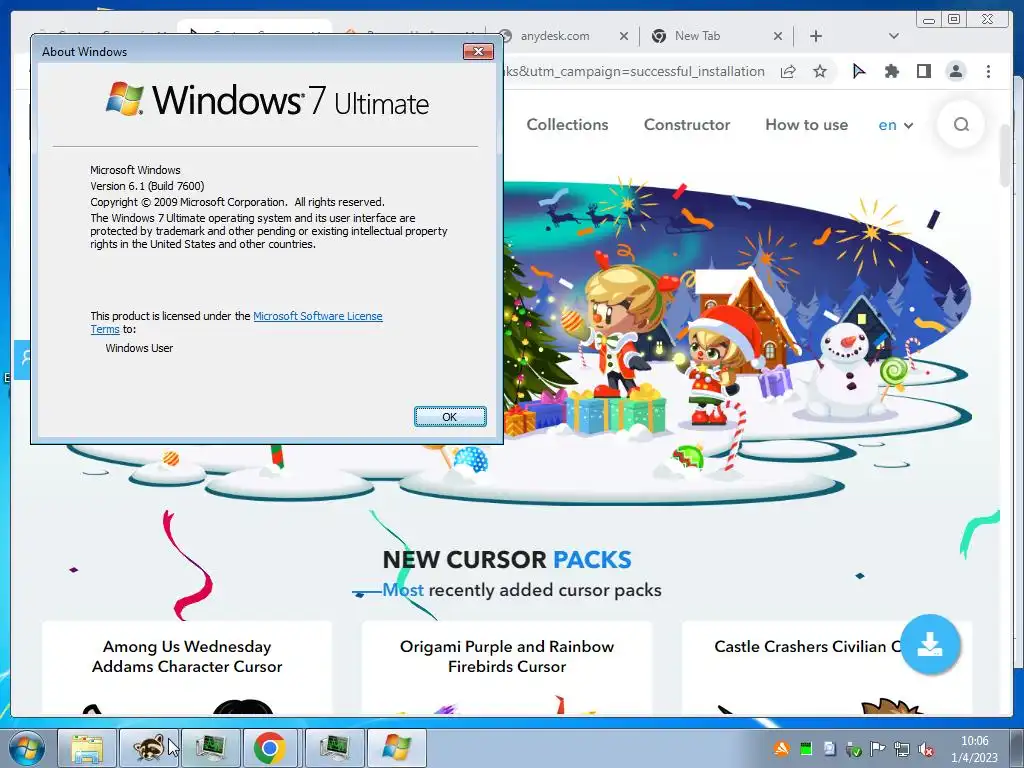Switch to Chrome from the taskbar

[270, 748]
